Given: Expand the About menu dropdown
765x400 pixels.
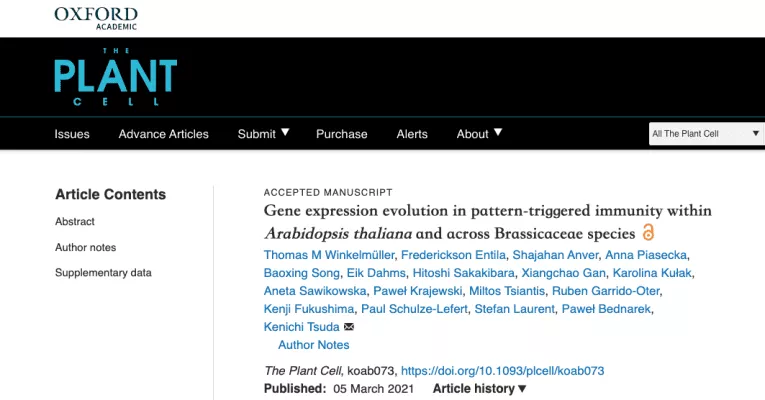Looking at the screenshot, I should pyautogui.click(x=479, y=133).
